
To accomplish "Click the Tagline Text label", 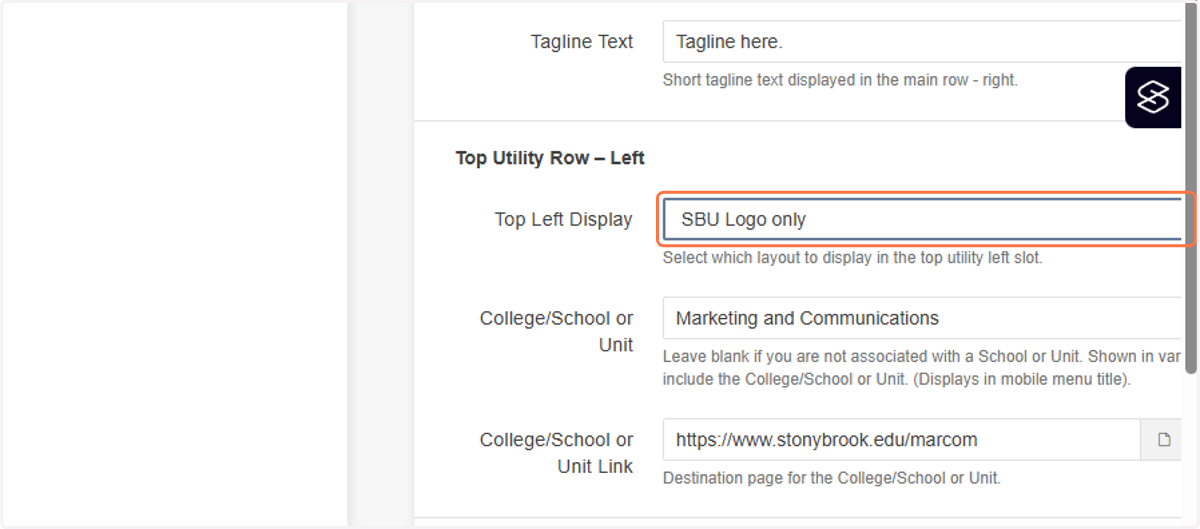I will (582, 42).
